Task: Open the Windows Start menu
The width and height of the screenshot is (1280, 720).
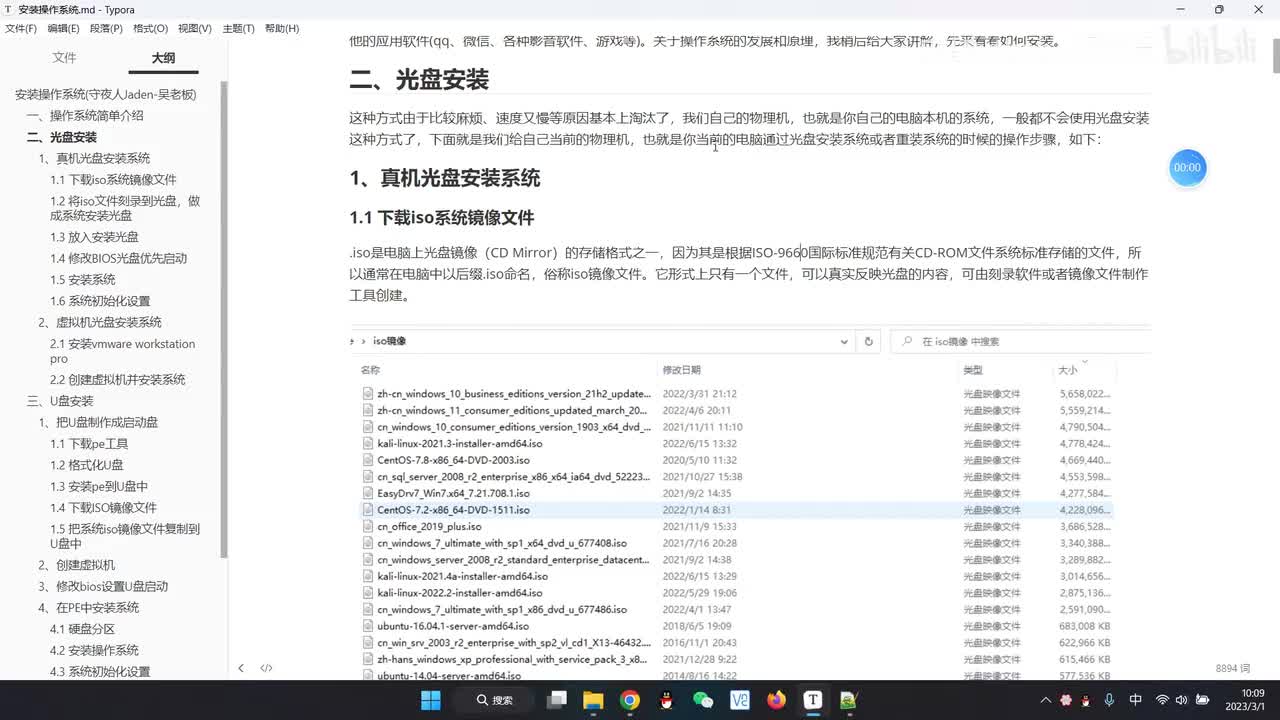Action: (431, 700)
